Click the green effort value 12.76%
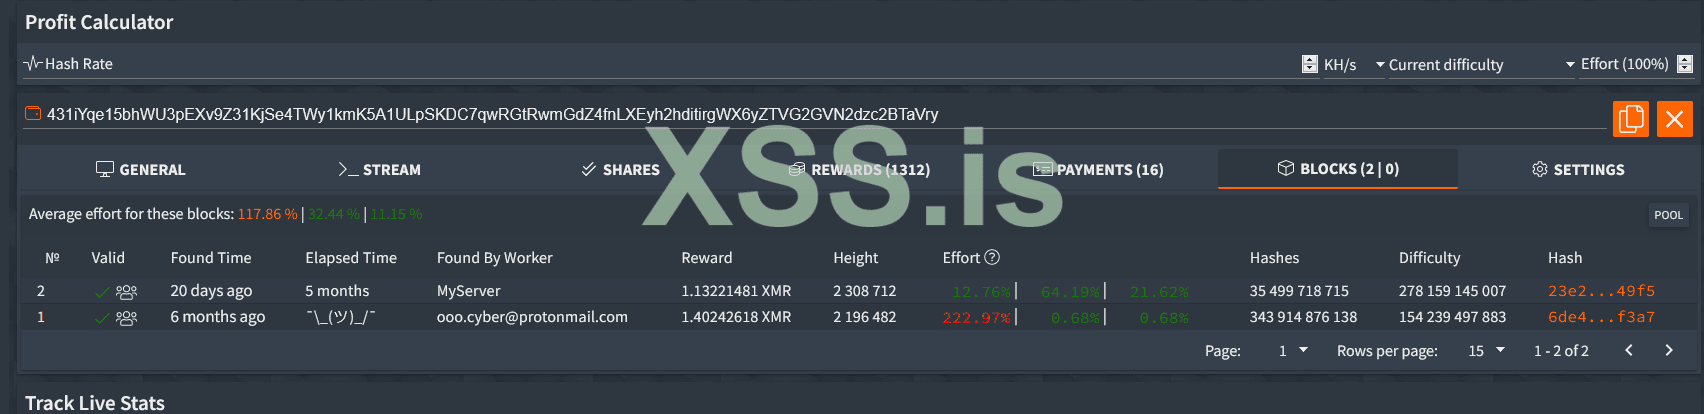The image size is (1704, 414). tap(981, 291)
